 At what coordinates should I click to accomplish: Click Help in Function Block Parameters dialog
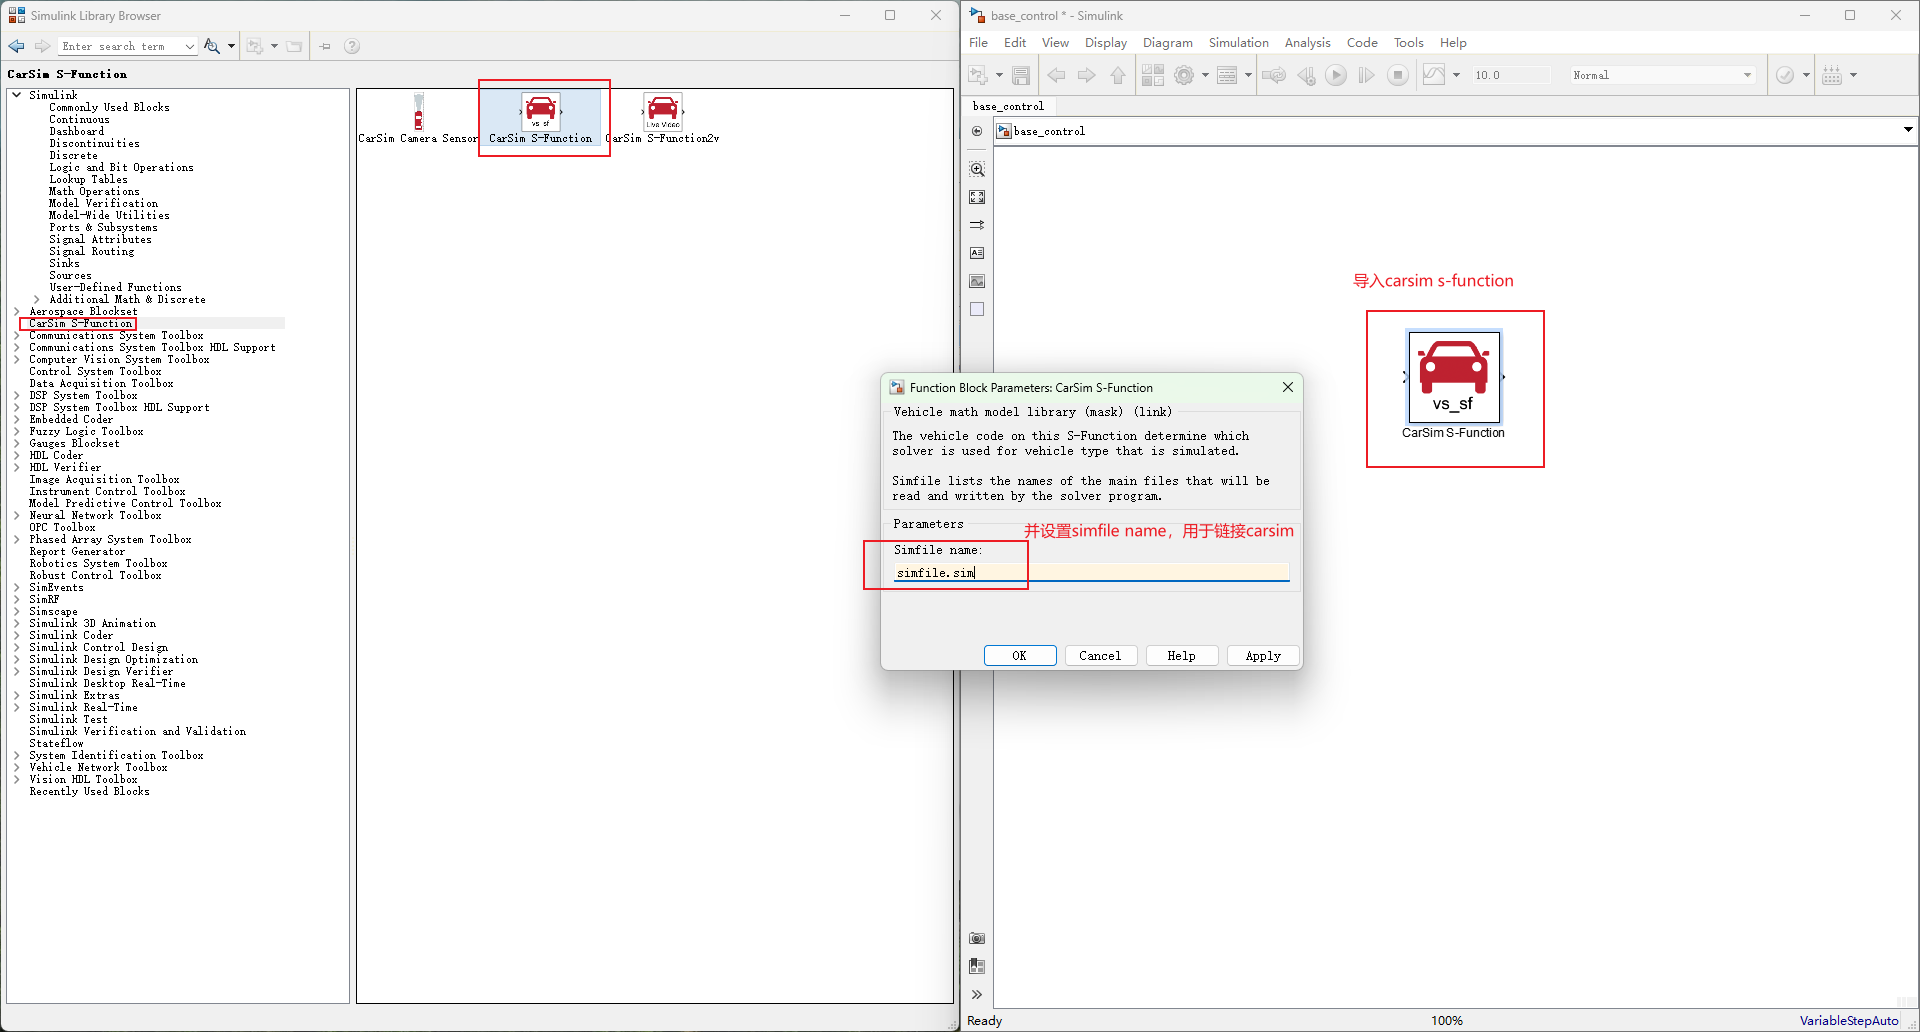[1181, 656]
